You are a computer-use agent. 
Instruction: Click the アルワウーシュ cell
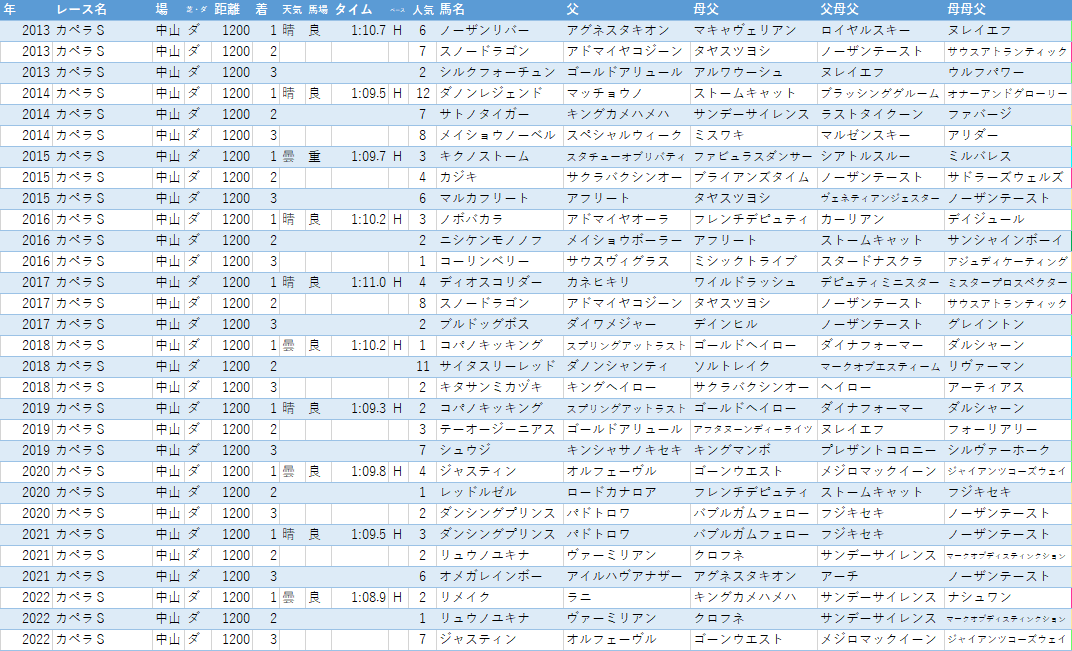coord(738,72)
